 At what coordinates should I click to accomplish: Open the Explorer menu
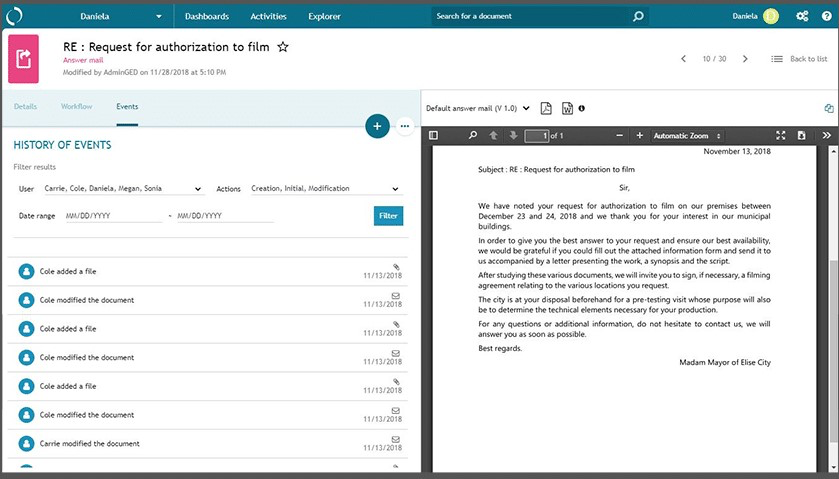click(324, 16)
